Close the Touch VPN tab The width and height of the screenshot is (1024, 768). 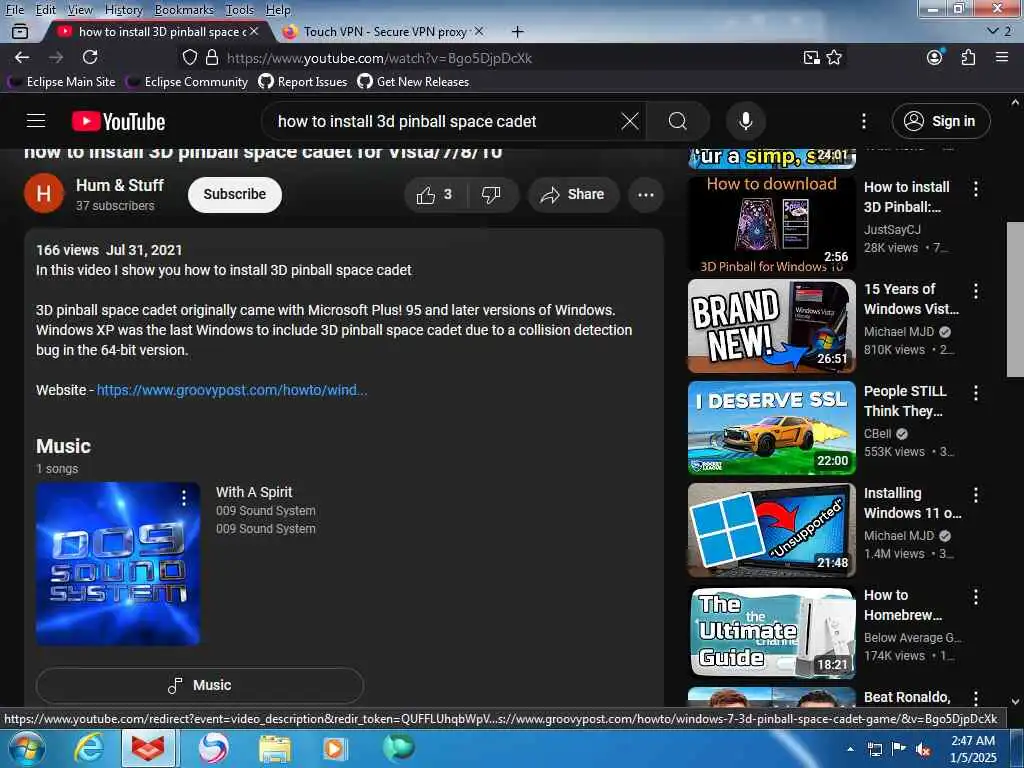tap(479, 31)
